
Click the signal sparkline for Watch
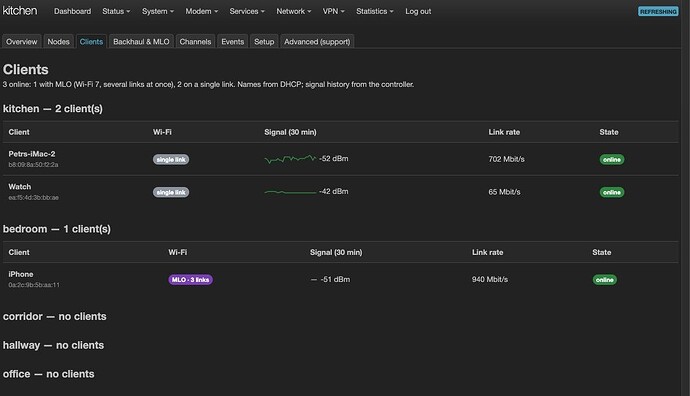click(290, 192)
